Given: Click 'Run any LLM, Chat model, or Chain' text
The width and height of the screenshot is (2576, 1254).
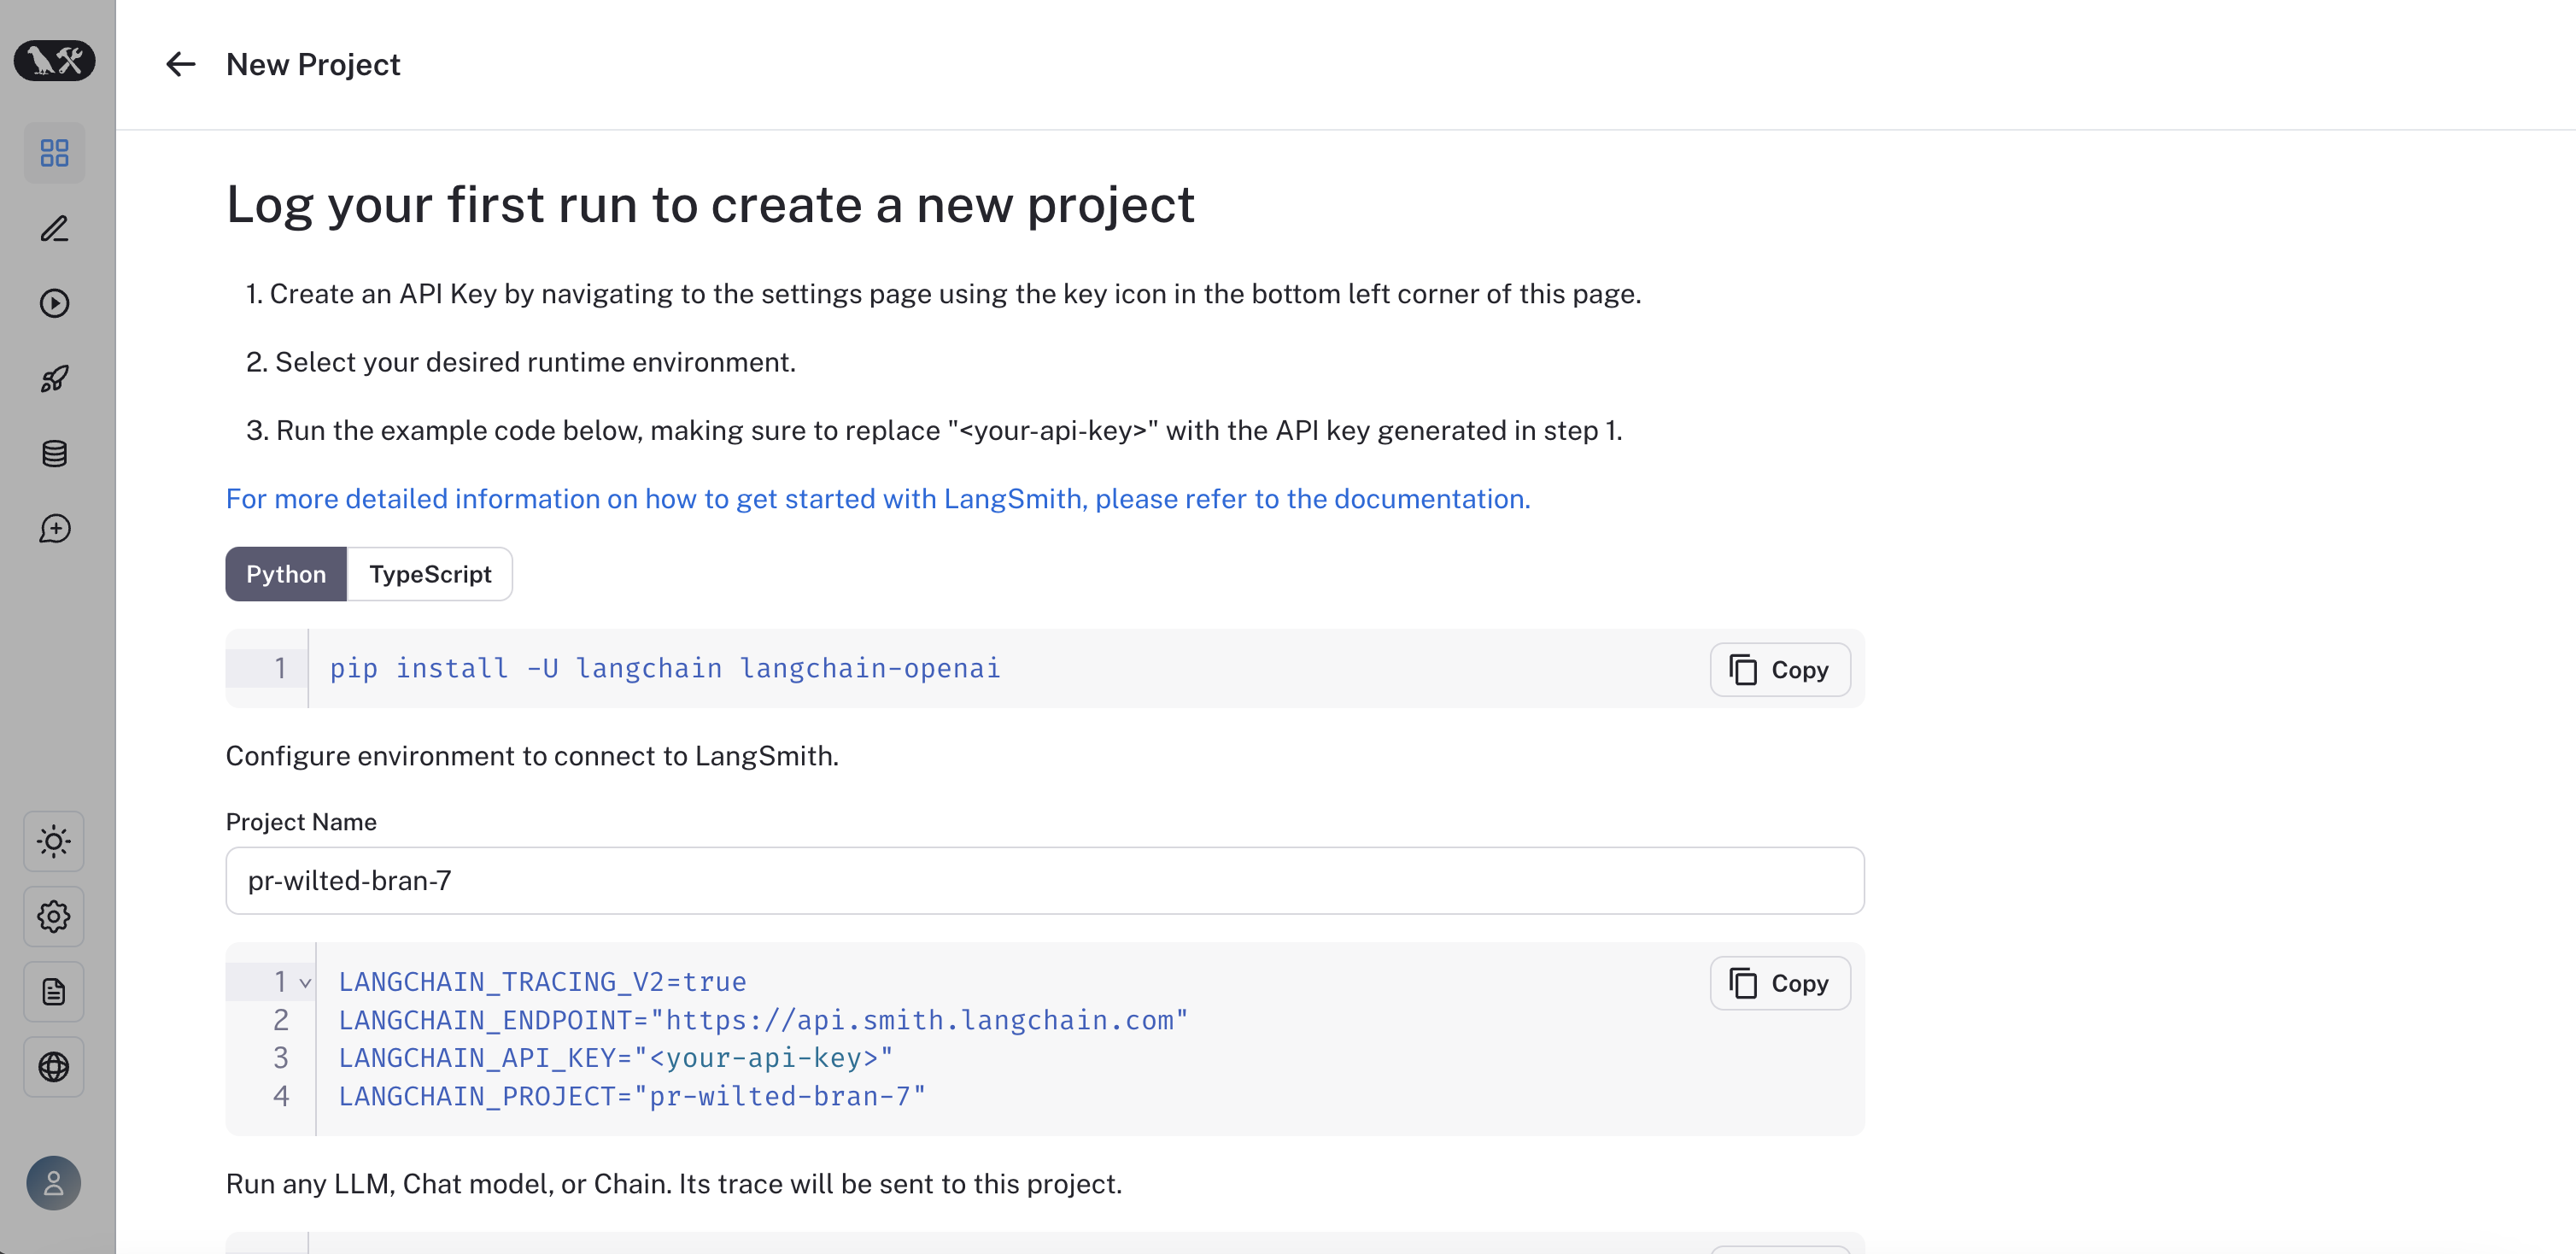Looking at the screenshot, I should 674,1184.
